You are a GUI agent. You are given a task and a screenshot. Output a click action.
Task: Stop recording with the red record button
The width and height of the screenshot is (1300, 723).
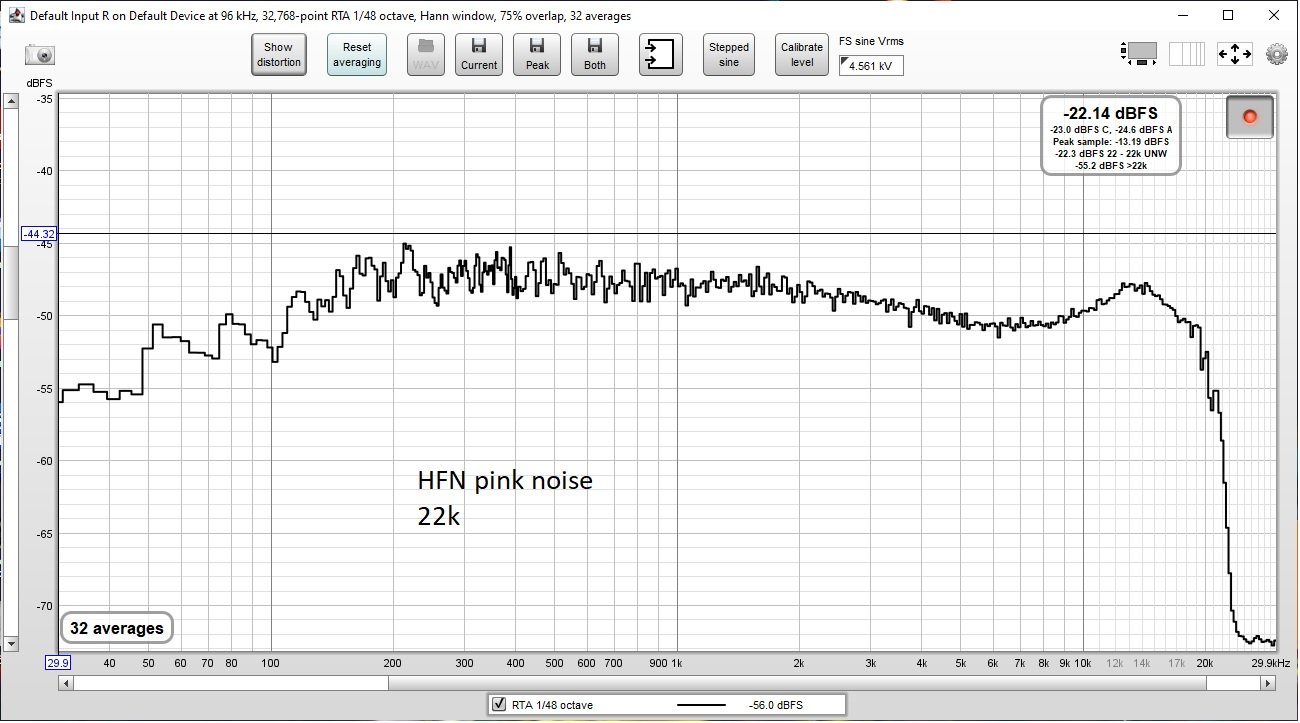pyautogui.click(x=1250, y=117)
